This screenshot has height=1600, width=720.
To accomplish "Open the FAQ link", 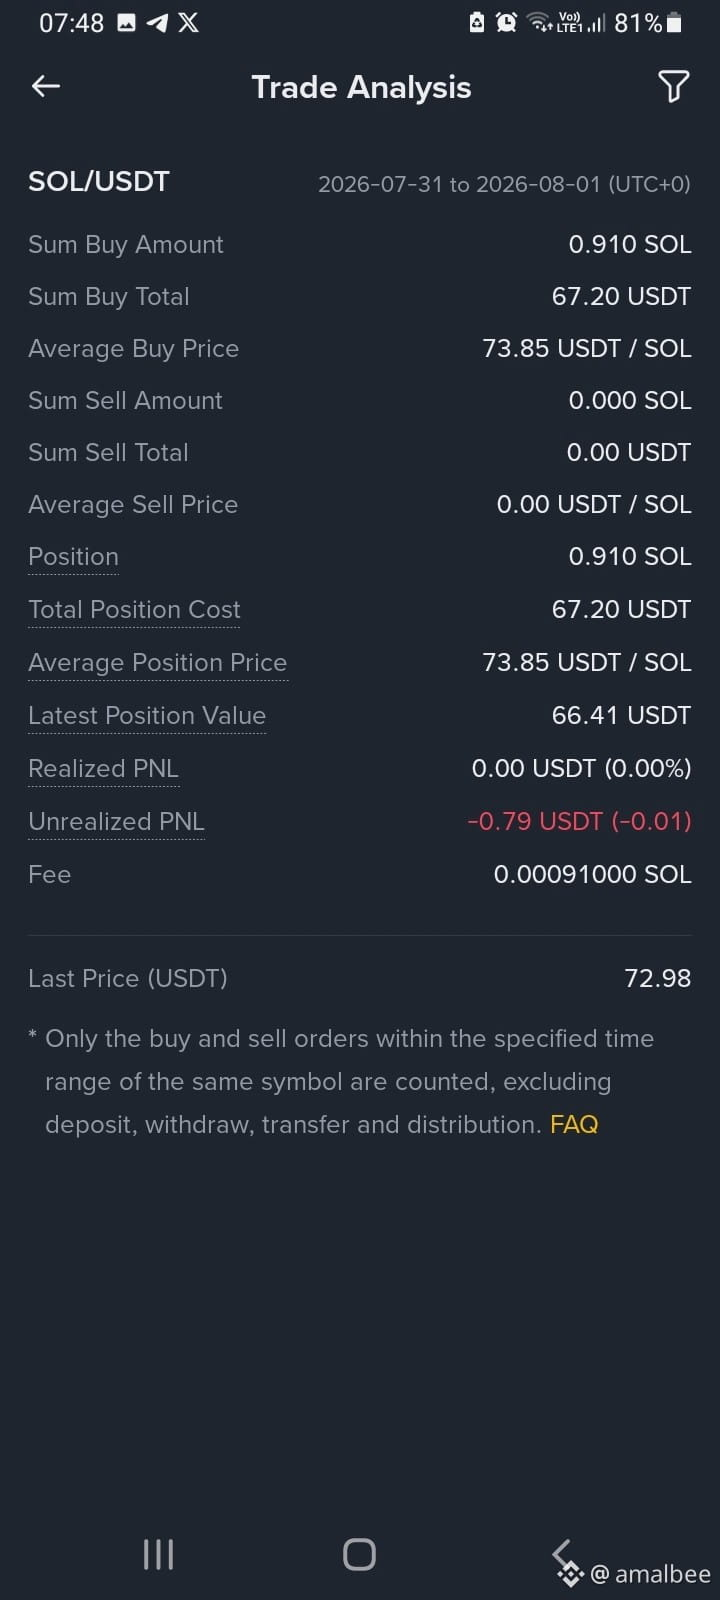I will click(x=574, y=1124).
